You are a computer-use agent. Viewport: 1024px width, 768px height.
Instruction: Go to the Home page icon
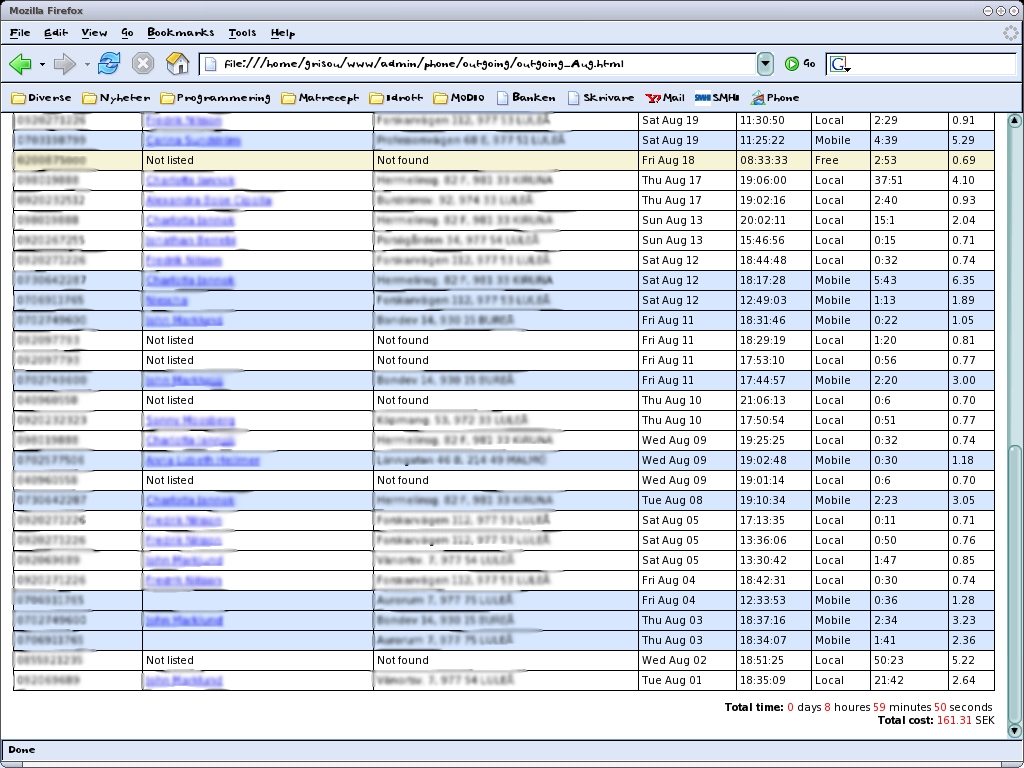tap(177, 64)
